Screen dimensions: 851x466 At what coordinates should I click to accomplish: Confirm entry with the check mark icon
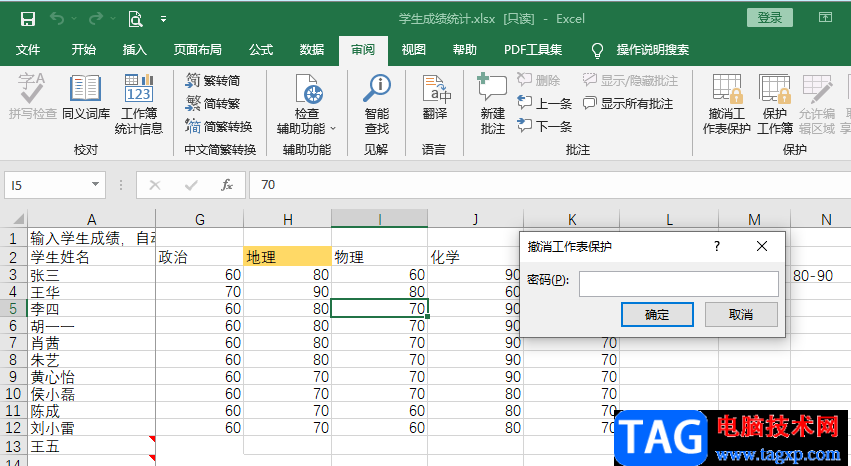coord(191,185)
